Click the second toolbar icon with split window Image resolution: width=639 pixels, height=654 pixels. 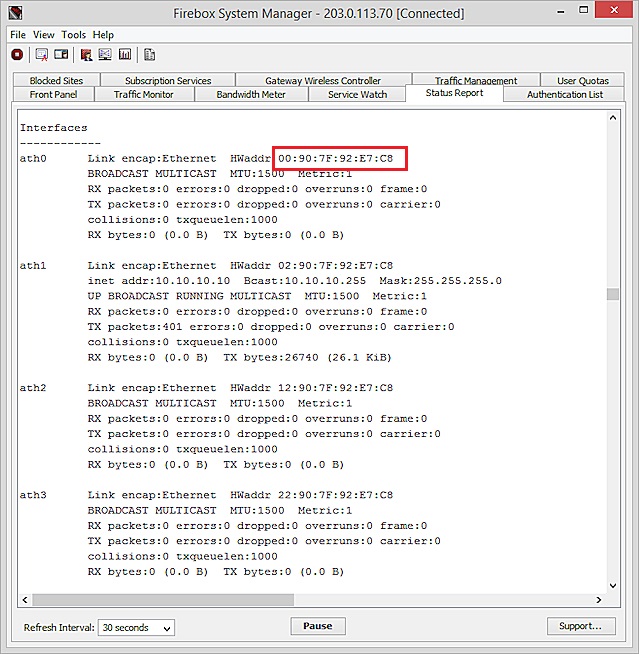pyautogui.click(x=61, y=55)
